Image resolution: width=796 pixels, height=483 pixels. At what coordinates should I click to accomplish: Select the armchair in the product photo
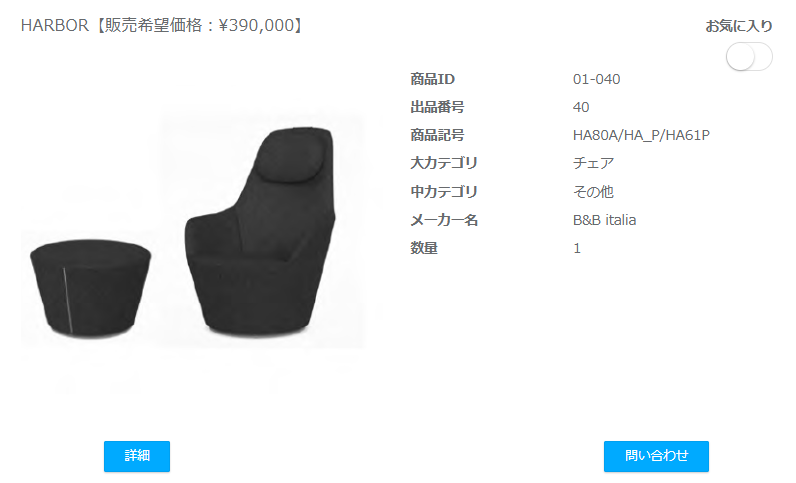tap(260, 231)
